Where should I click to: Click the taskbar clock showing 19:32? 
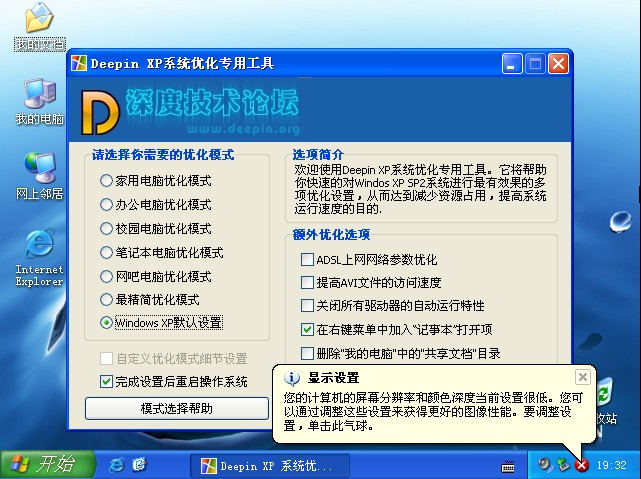612,465
